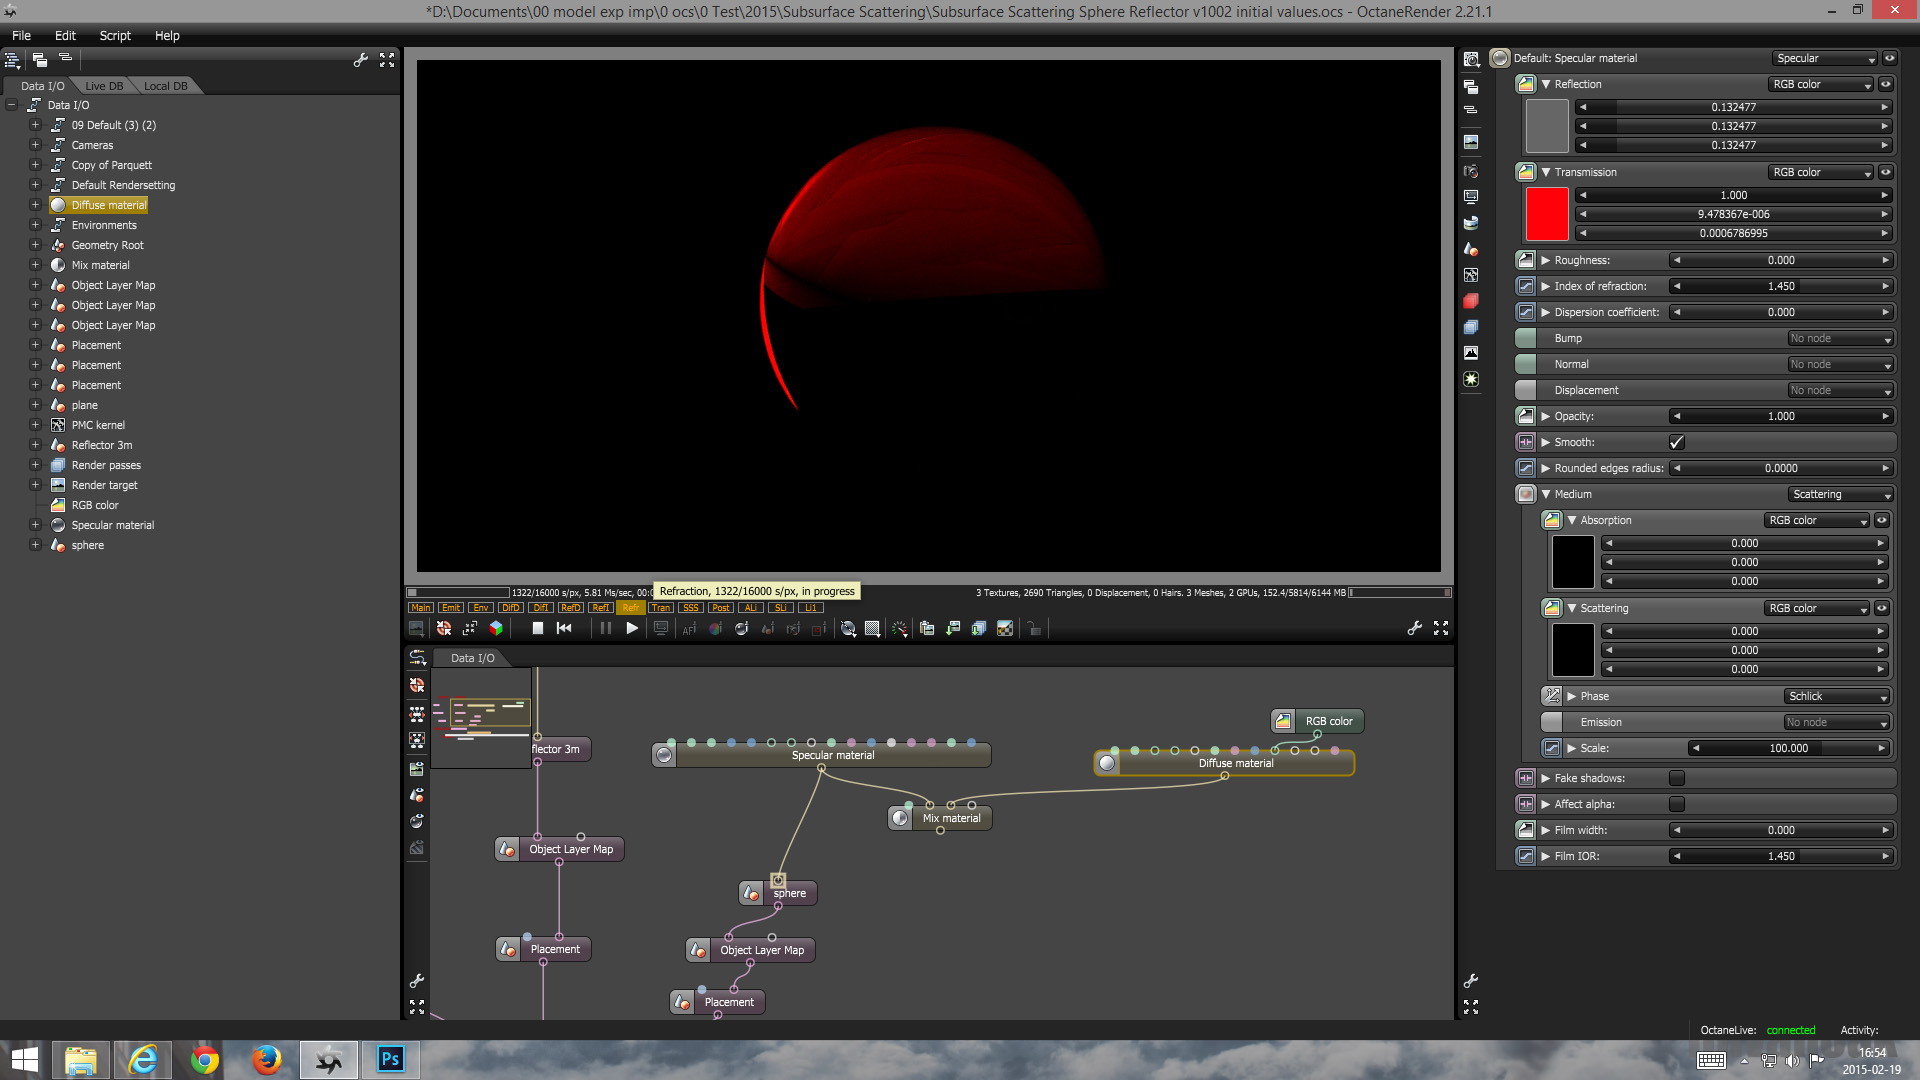The width and height of the screenshot is (1920, 1080).
Task: Enable the Affect alpha checkbox
Action: tap(1677, 804)
